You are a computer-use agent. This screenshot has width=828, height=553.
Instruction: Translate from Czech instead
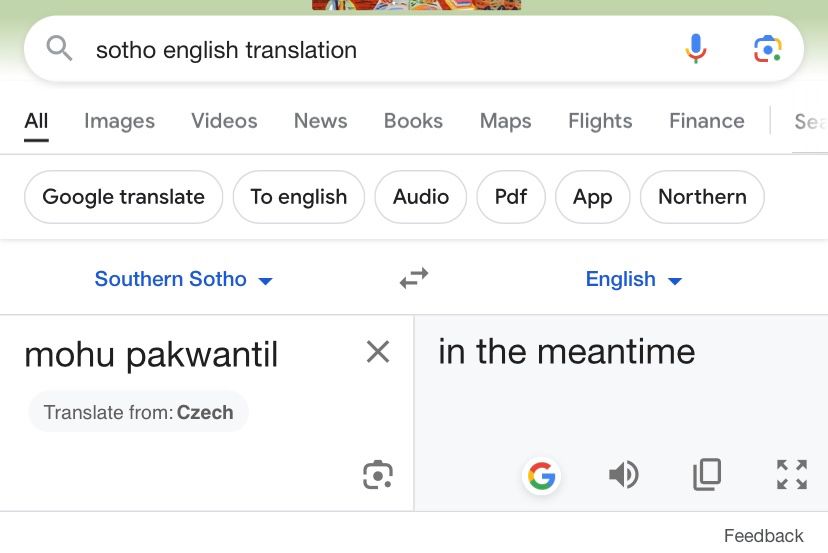(x=138, y=412)
